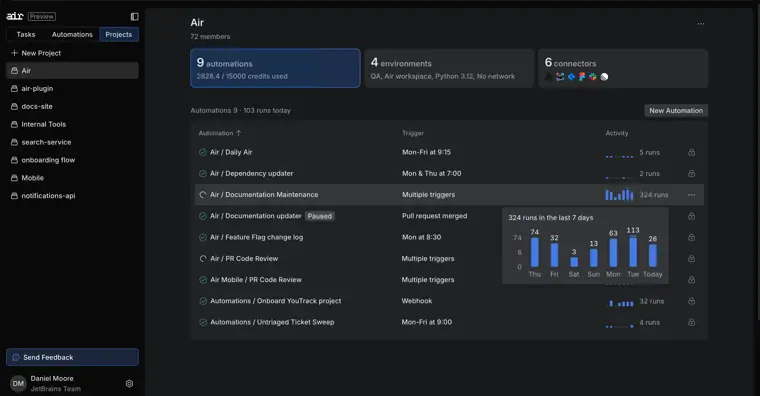Click the Tue bar showing 113 runs
The image size is (760, 396).
click(x=633, y=251)
